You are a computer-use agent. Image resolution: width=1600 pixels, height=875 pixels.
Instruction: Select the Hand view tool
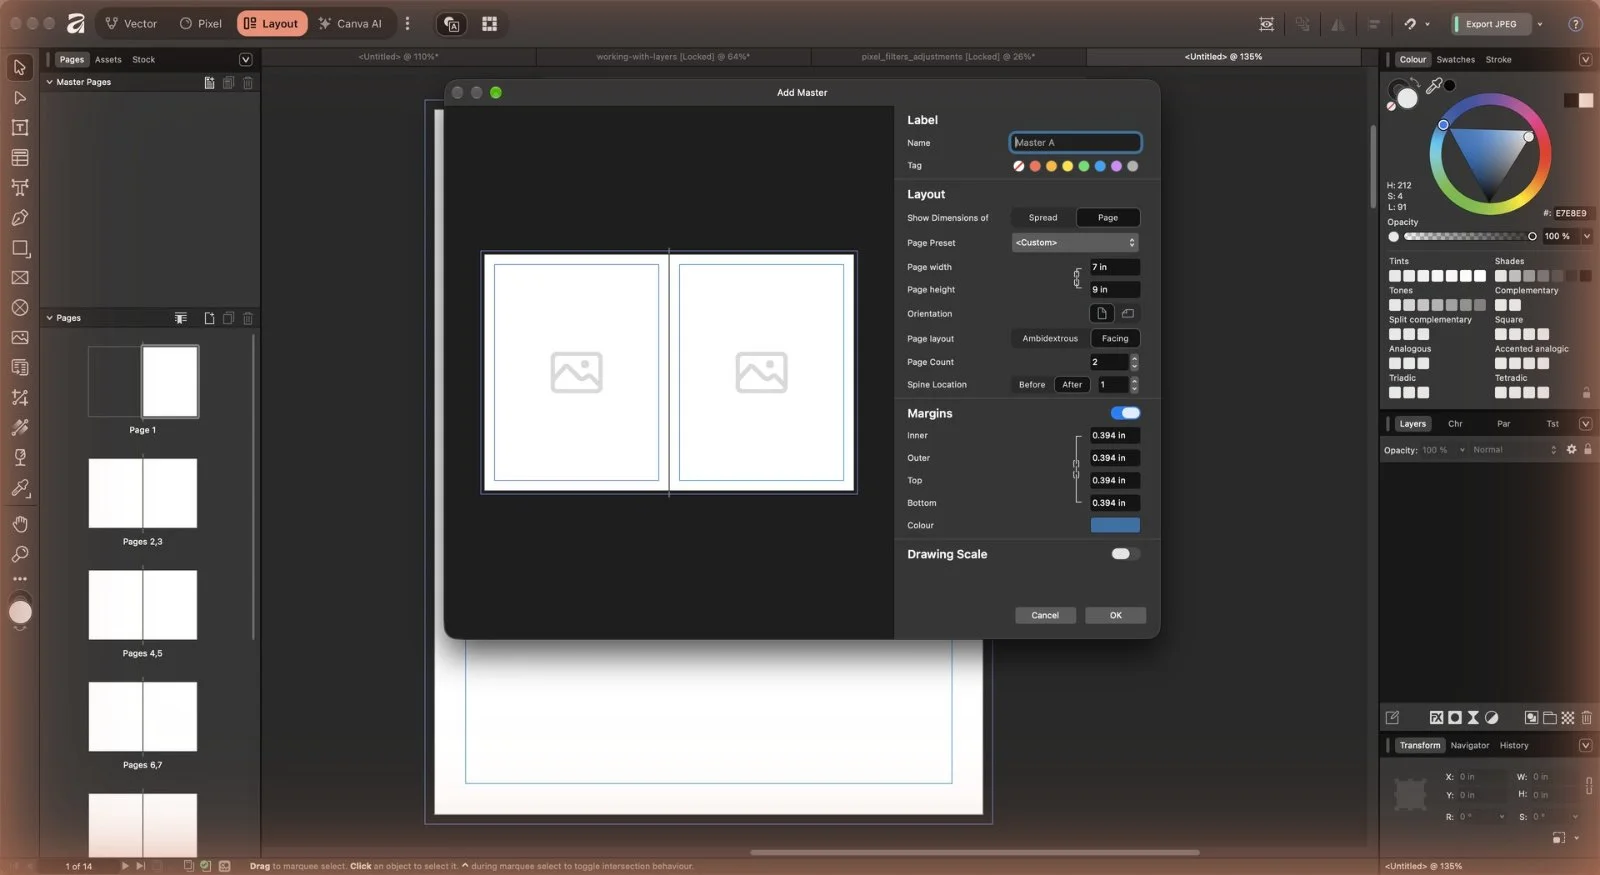coord(19,524)
